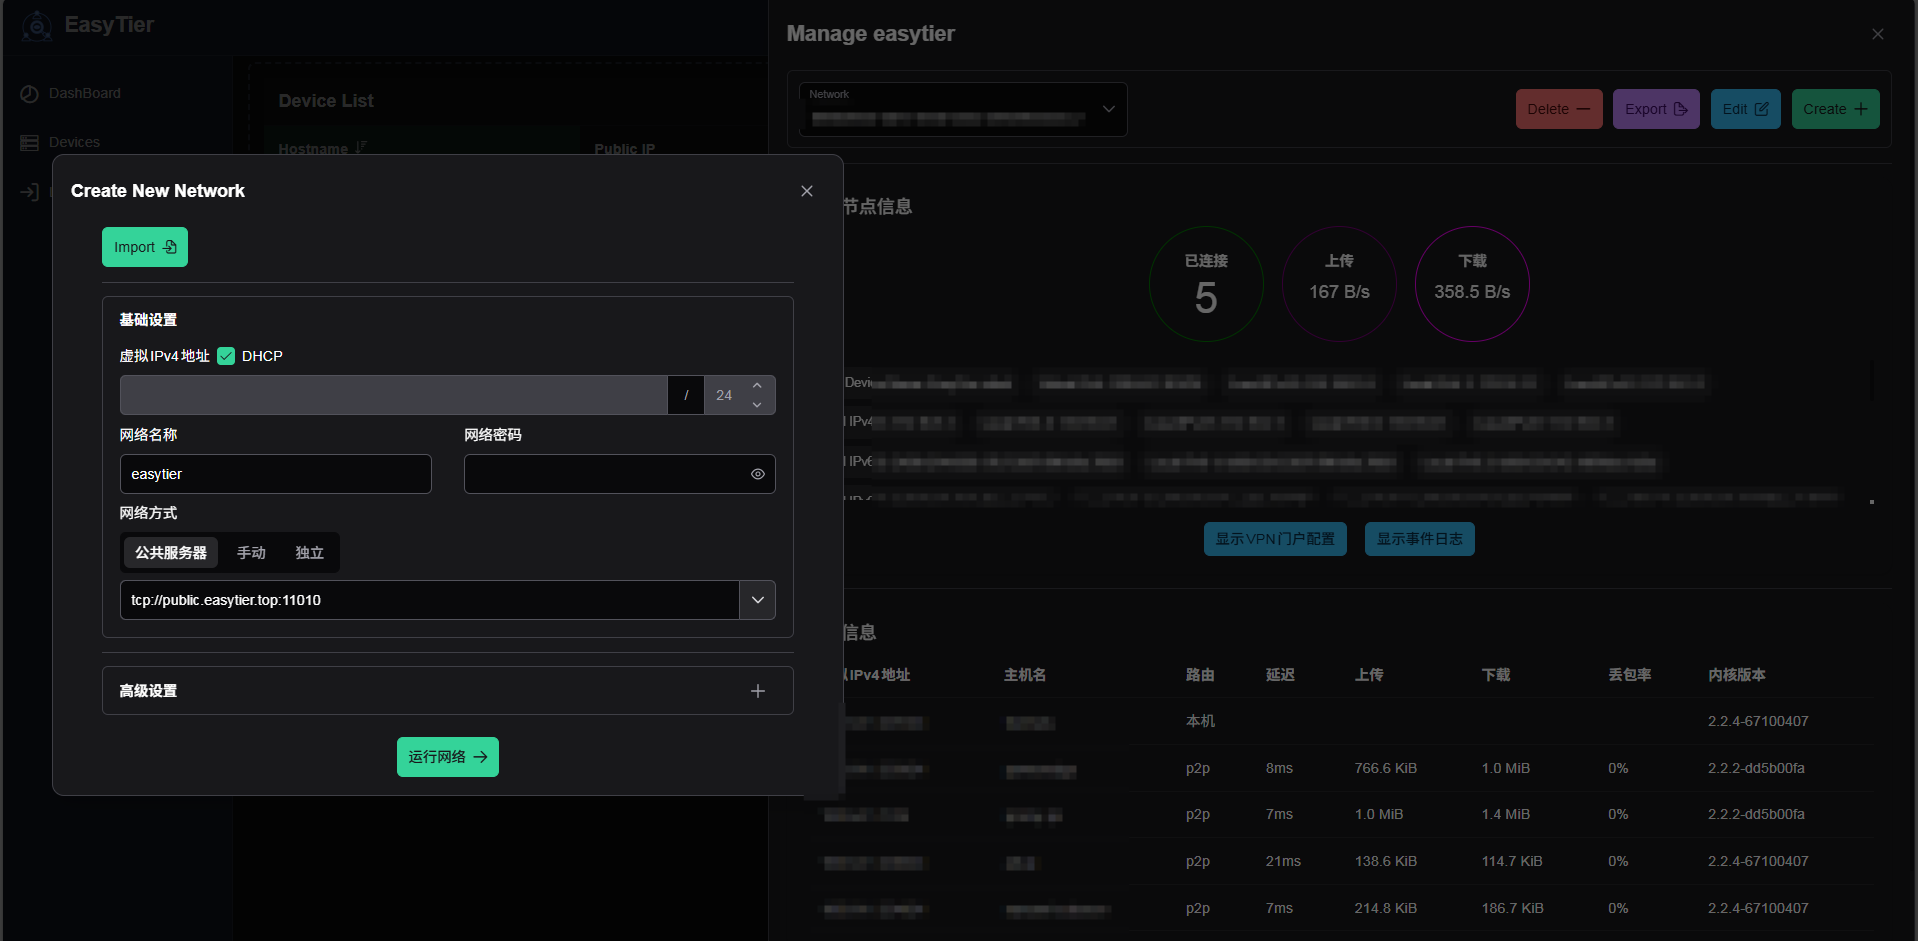Open the DashBoard sidebar item
Image resolution: width=1918 pixels, height=941 pixels.
70,93
